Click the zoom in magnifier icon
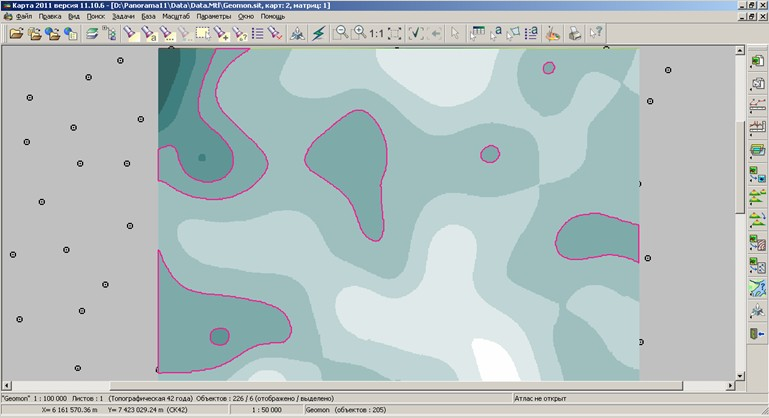 click(x=359, y=33)
